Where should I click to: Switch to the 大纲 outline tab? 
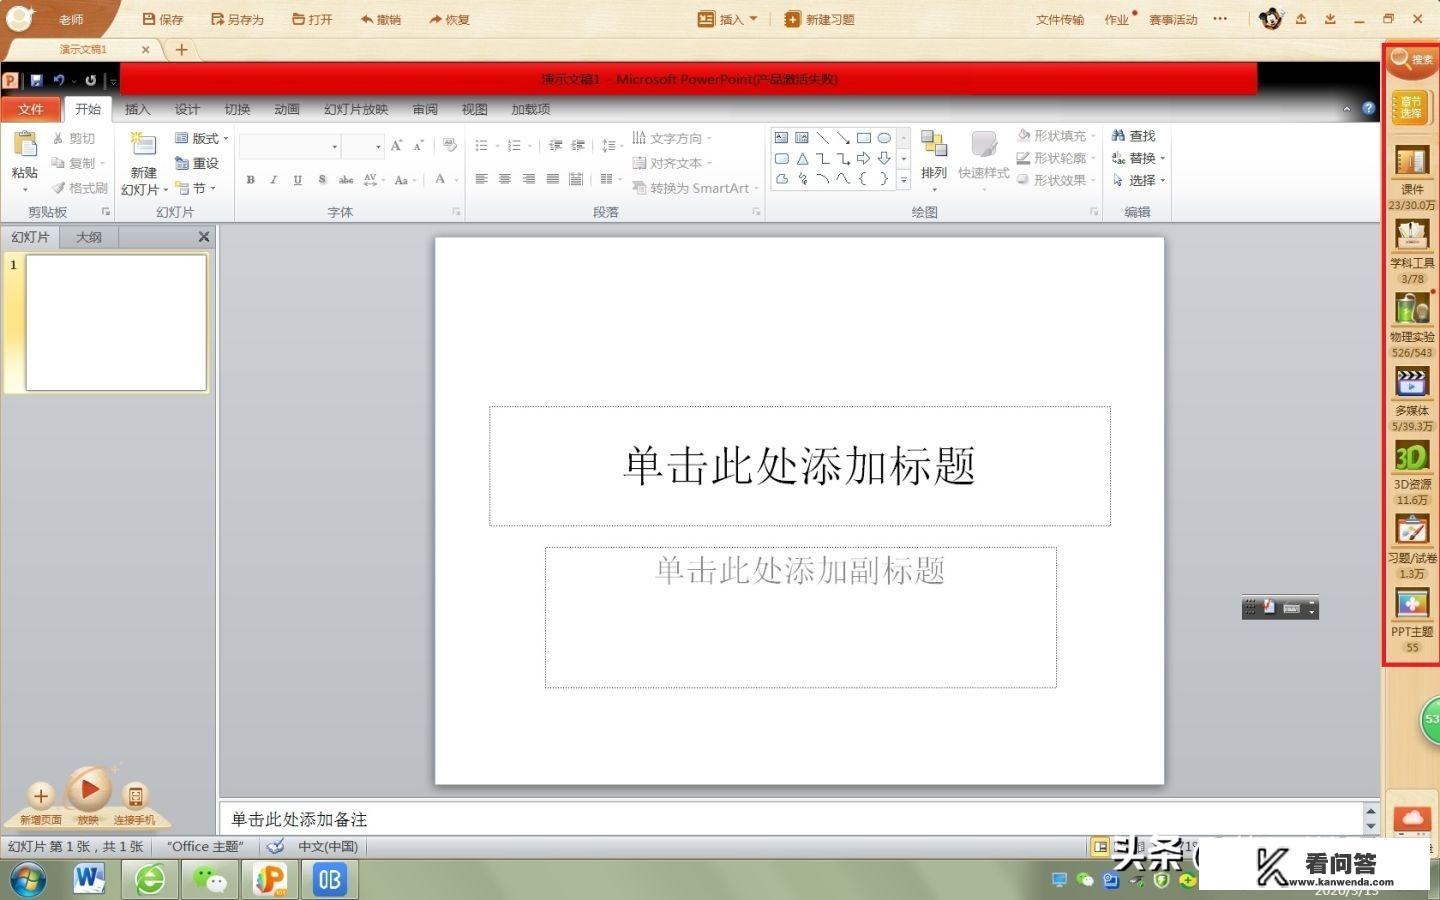[x=89, y=237]
